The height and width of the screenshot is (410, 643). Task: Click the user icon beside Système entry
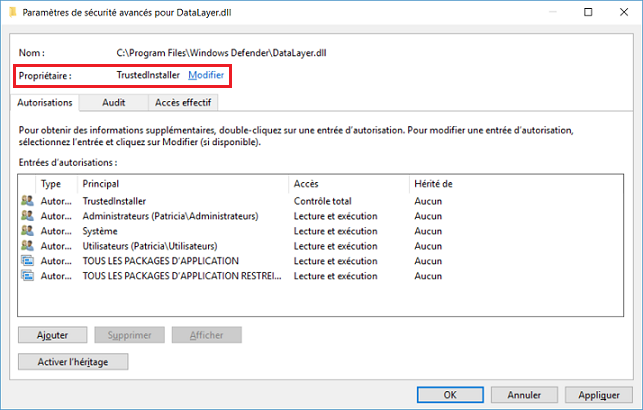(x=27, y=231)
